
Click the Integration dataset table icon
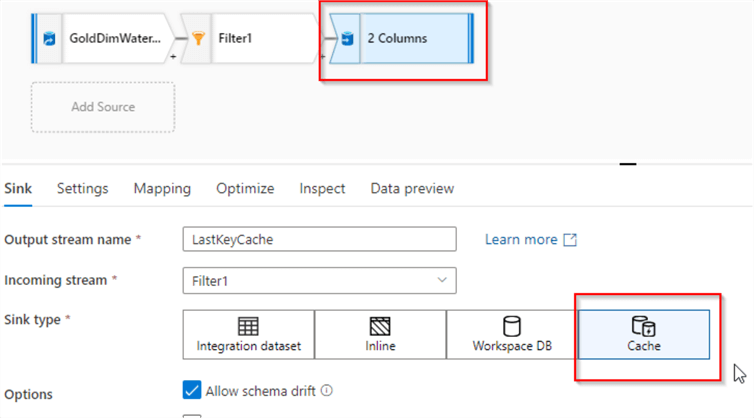pos(248,327)
